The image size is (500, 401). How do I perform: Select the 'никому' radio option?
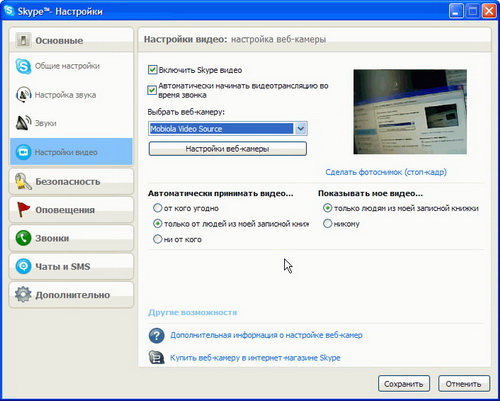[328, 223]
